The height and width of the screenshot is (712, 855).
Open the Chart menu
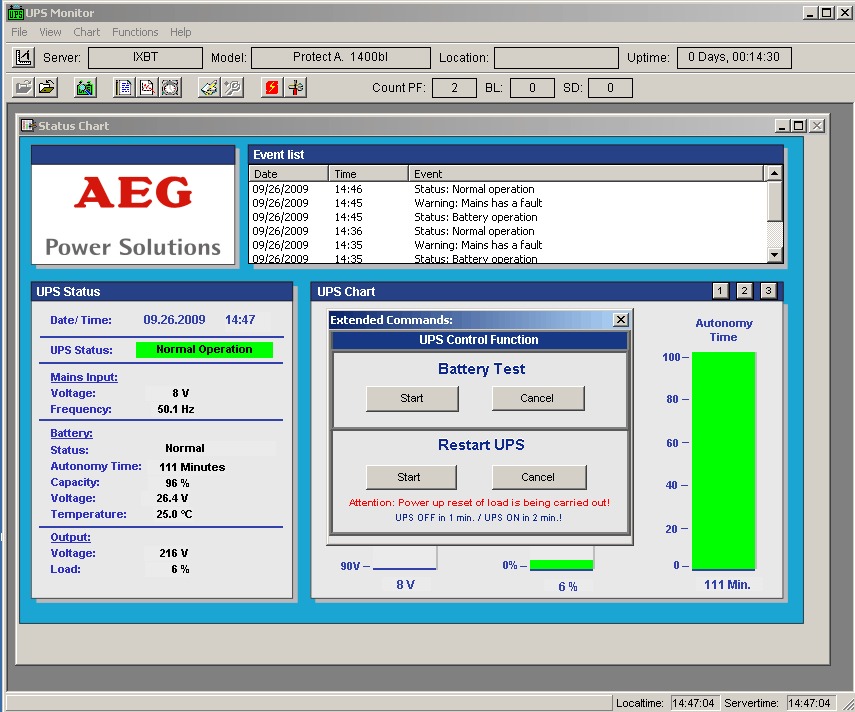coord(87,32)
